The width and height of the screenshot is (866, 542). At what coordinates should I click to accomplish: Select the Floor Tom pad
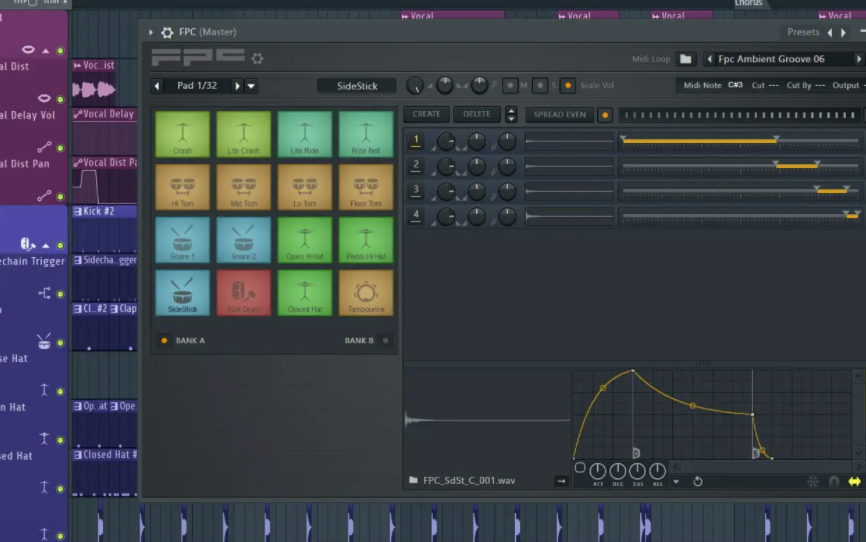(x=366, y=187)
